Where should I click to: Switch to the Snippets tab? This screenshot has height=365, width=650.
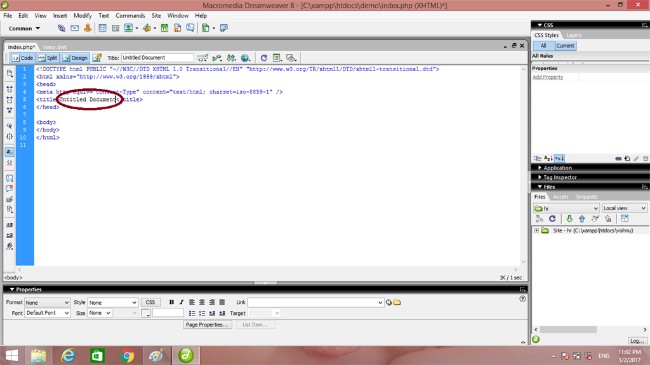pos(587,197)
